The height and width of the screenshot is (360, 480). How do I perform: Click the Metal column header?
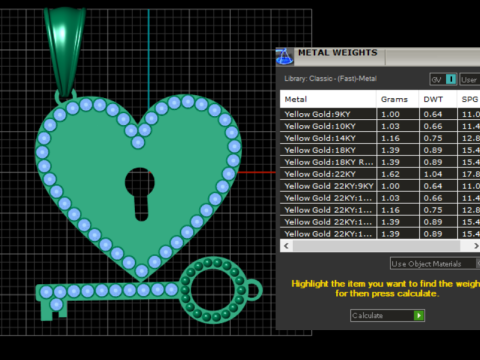[x=328, y=99]
